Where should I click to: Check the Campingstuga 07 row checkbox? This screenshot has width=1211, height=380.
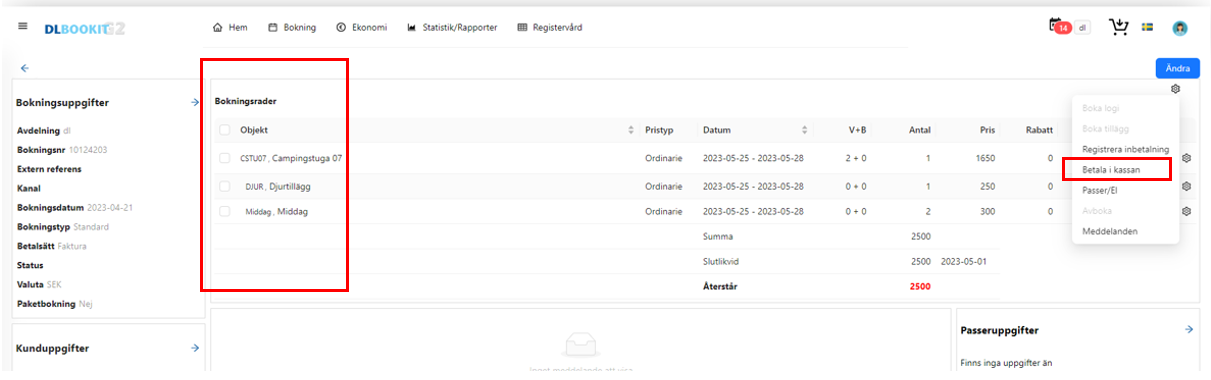point(224,158)
